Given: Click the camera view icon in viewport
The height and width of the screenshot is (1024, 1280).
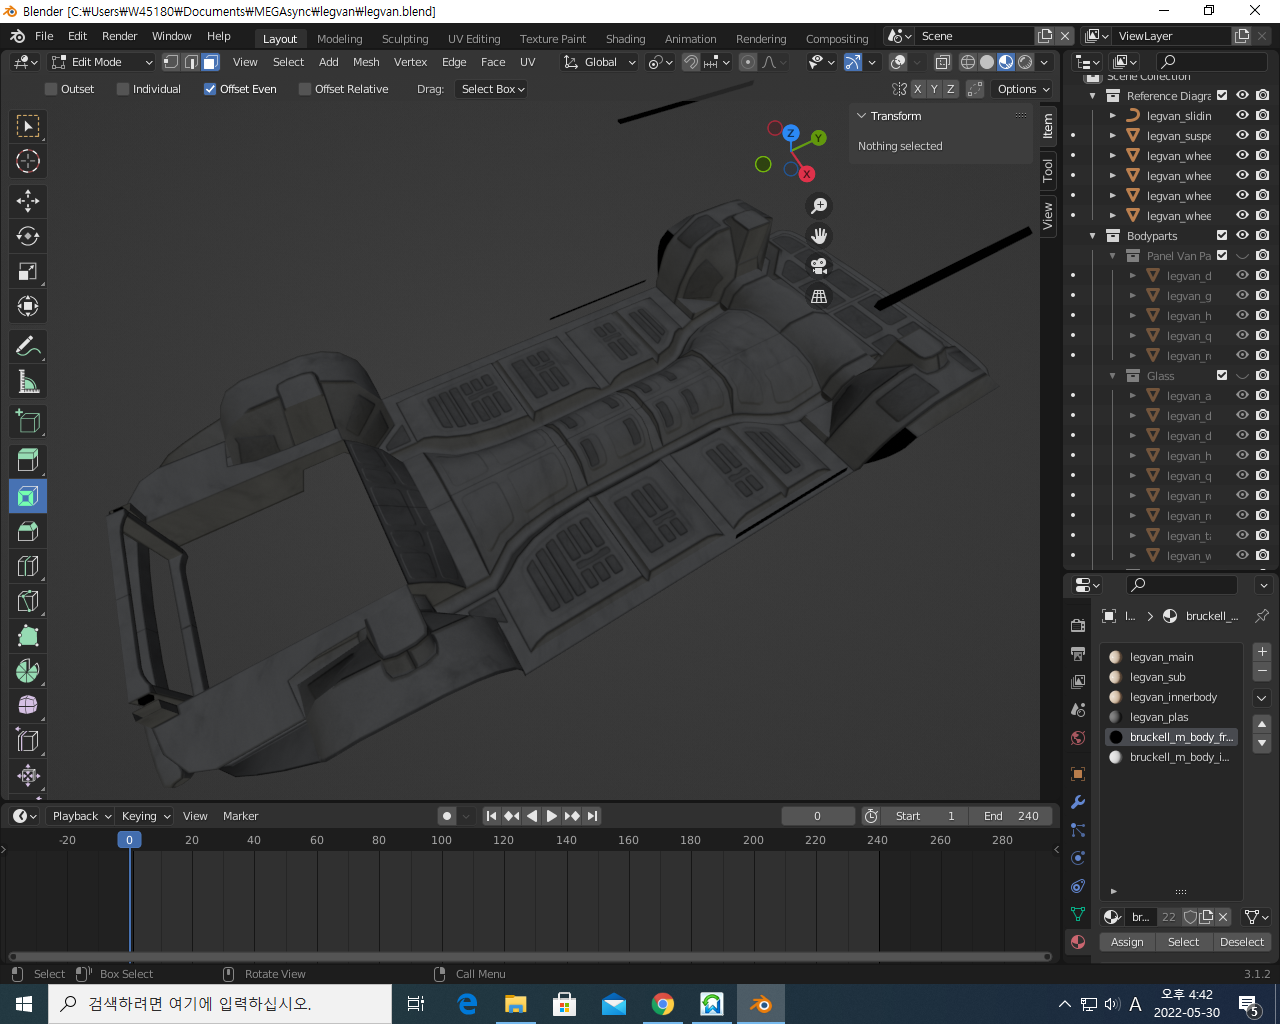Looking at the screenshot, I should point(819,266).
